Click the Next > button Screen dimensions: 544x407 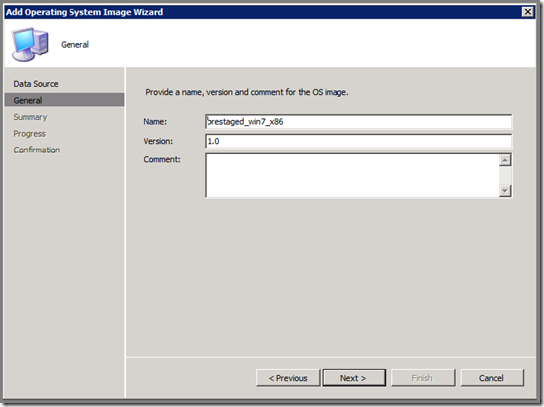coord(354,378)
